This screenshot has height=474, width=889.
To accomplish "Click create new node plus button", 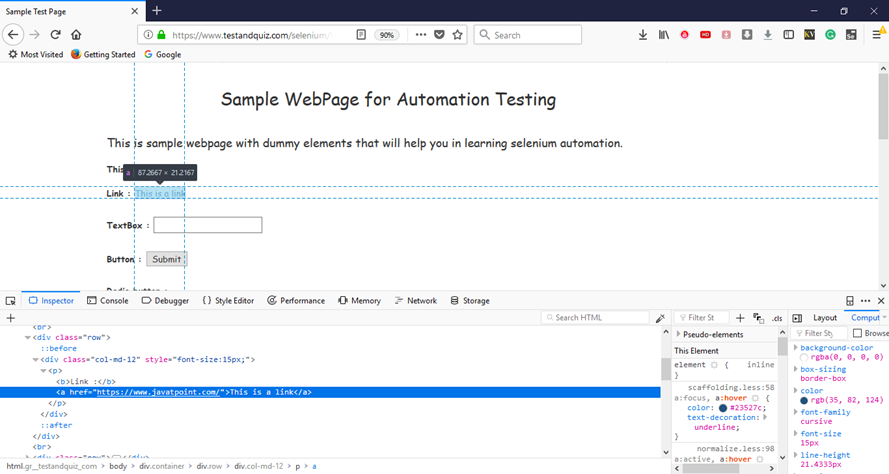I will [10, 318].
